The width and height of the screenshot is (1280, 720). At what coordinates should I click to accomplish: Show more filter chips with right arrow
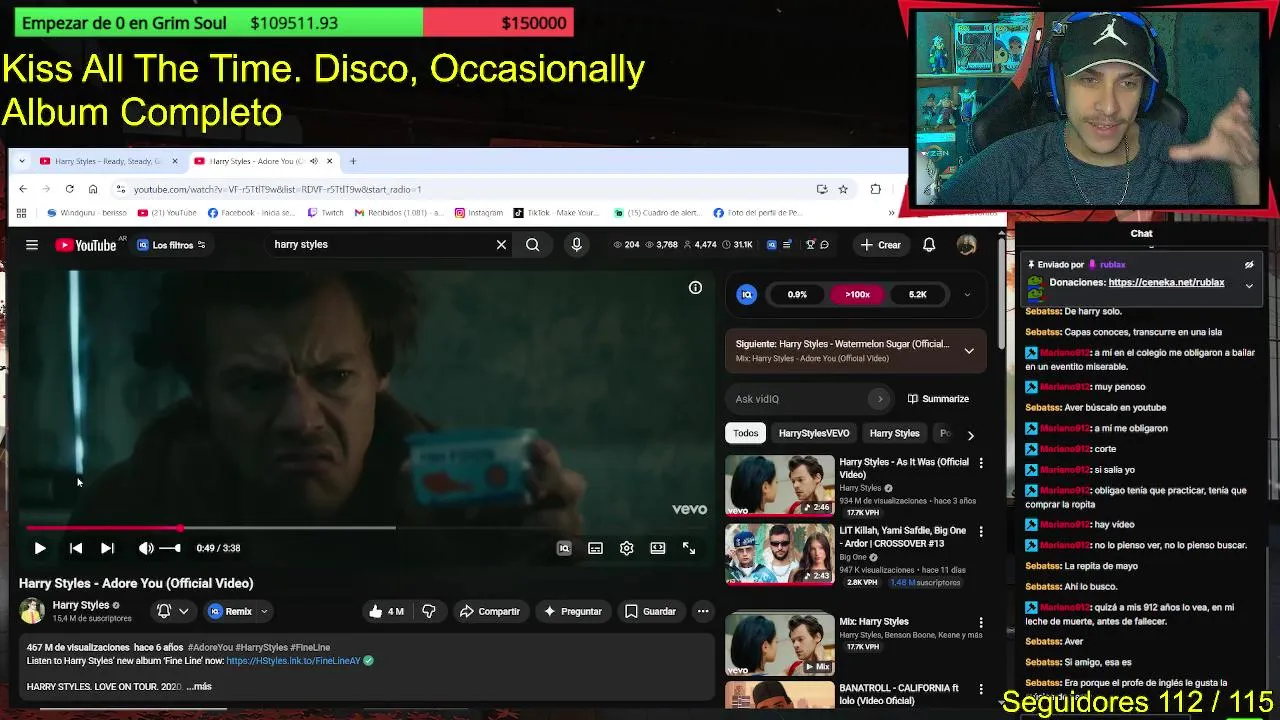tap(970, 435)
